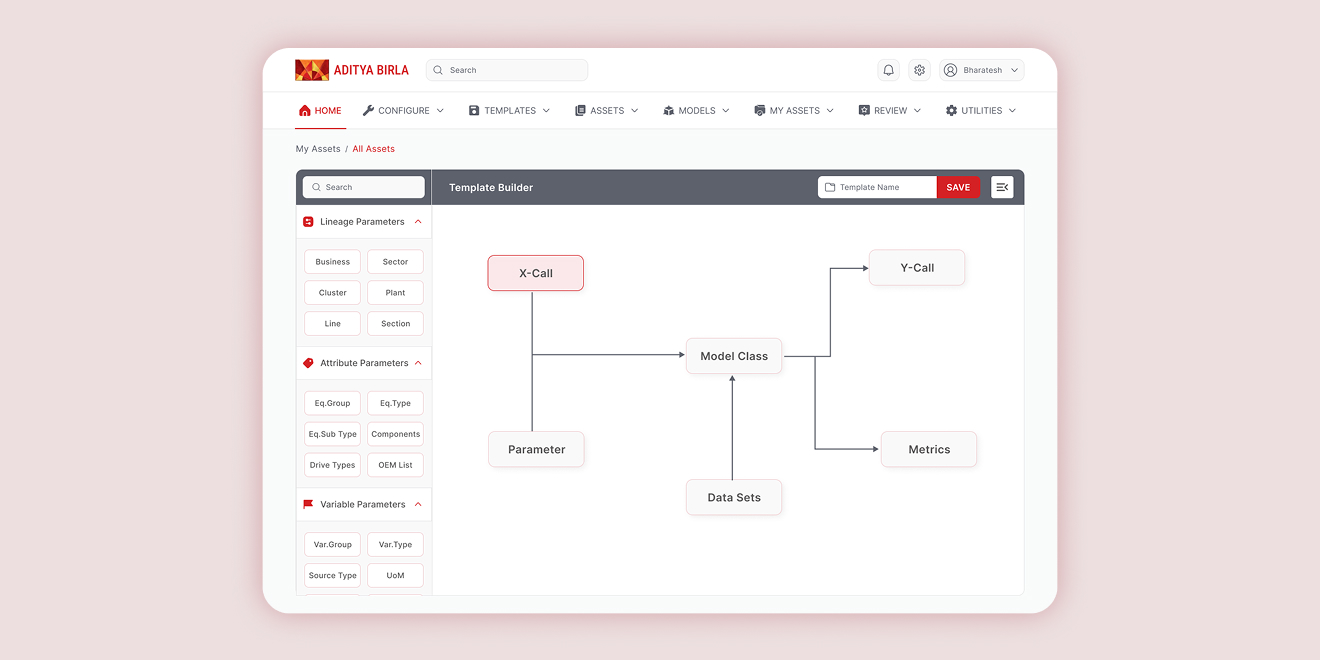Open settings via the gear icon
The width and height of the screenshot is (1320, 660).
[x=919, y=70]
